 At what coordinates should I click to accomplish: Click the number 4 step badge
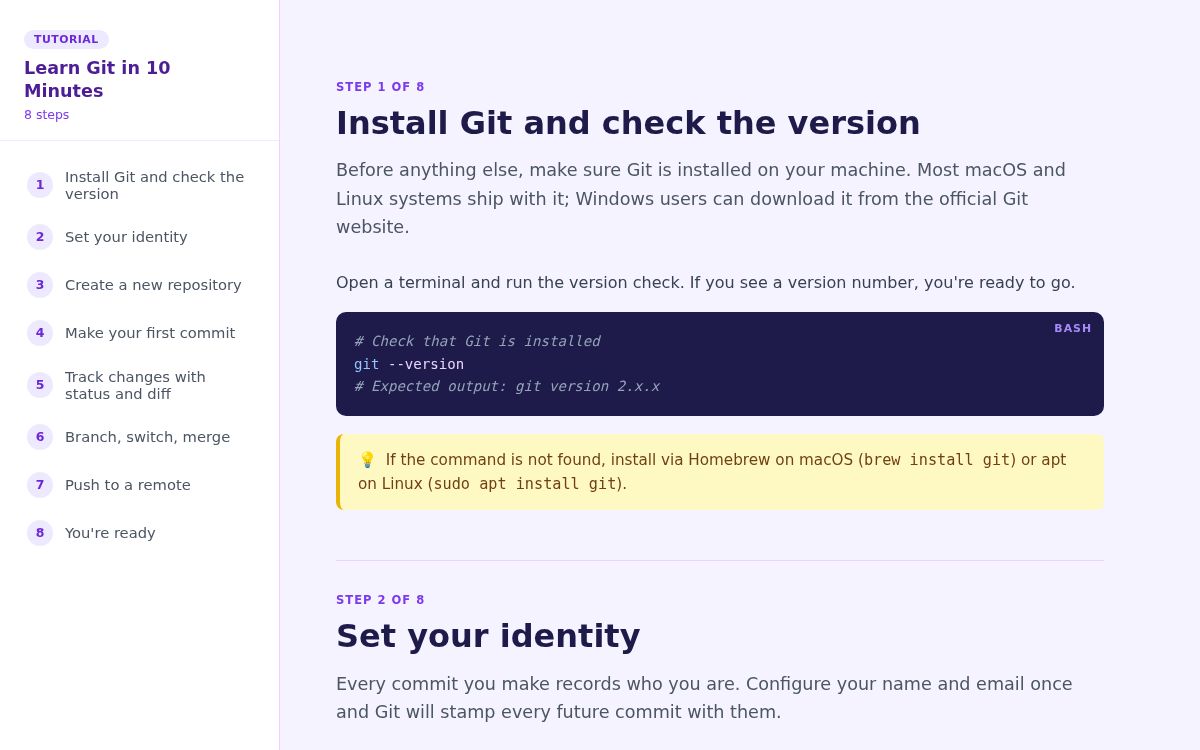click(x=40, y=333)
